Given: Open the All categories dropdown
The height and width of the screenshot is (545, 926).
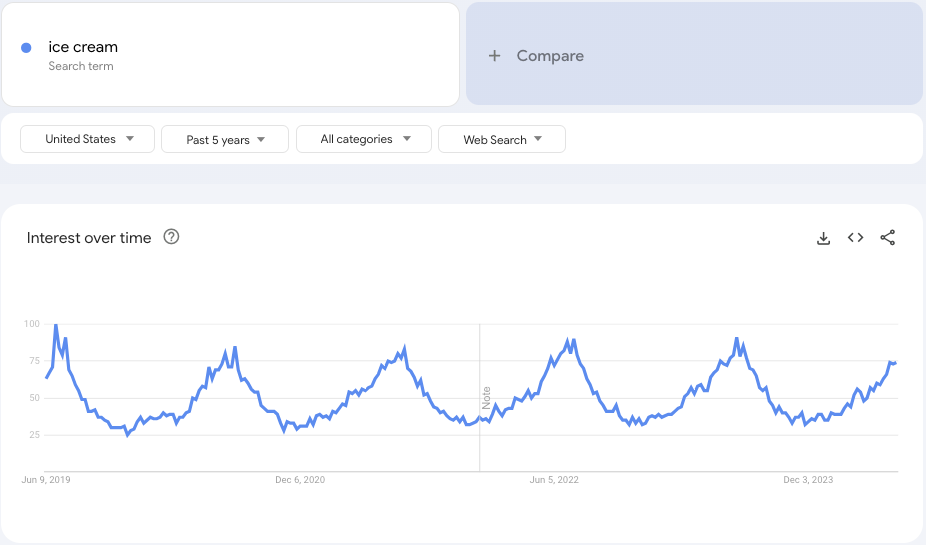Looking at the screenshot, I should (364, 139).
